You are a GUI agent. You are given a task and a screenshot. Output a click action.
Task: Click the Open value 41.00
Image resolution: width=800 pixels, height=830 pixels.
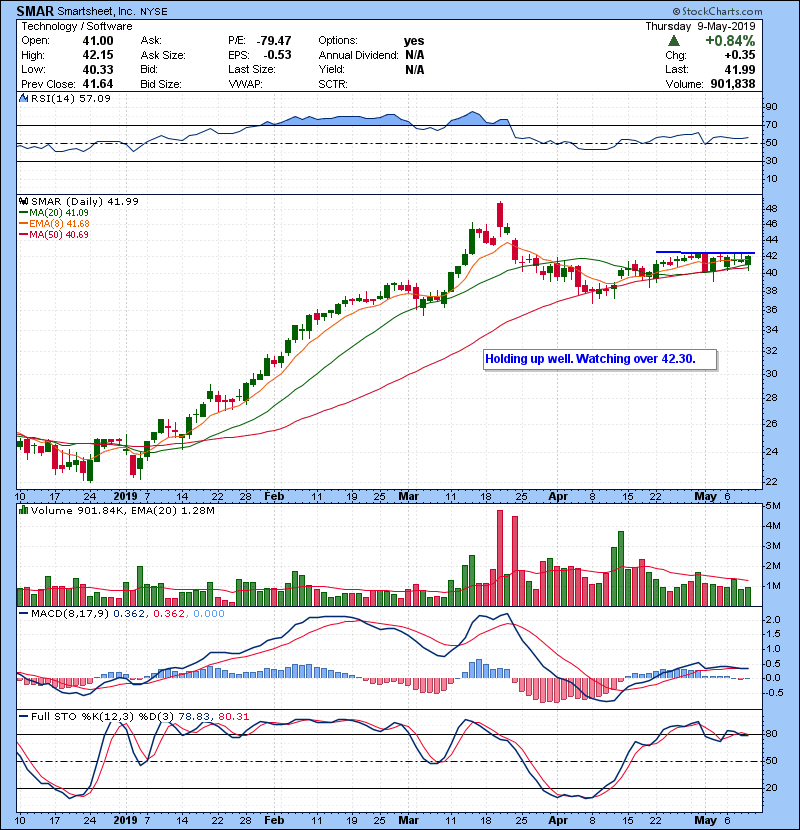(98, 41)
